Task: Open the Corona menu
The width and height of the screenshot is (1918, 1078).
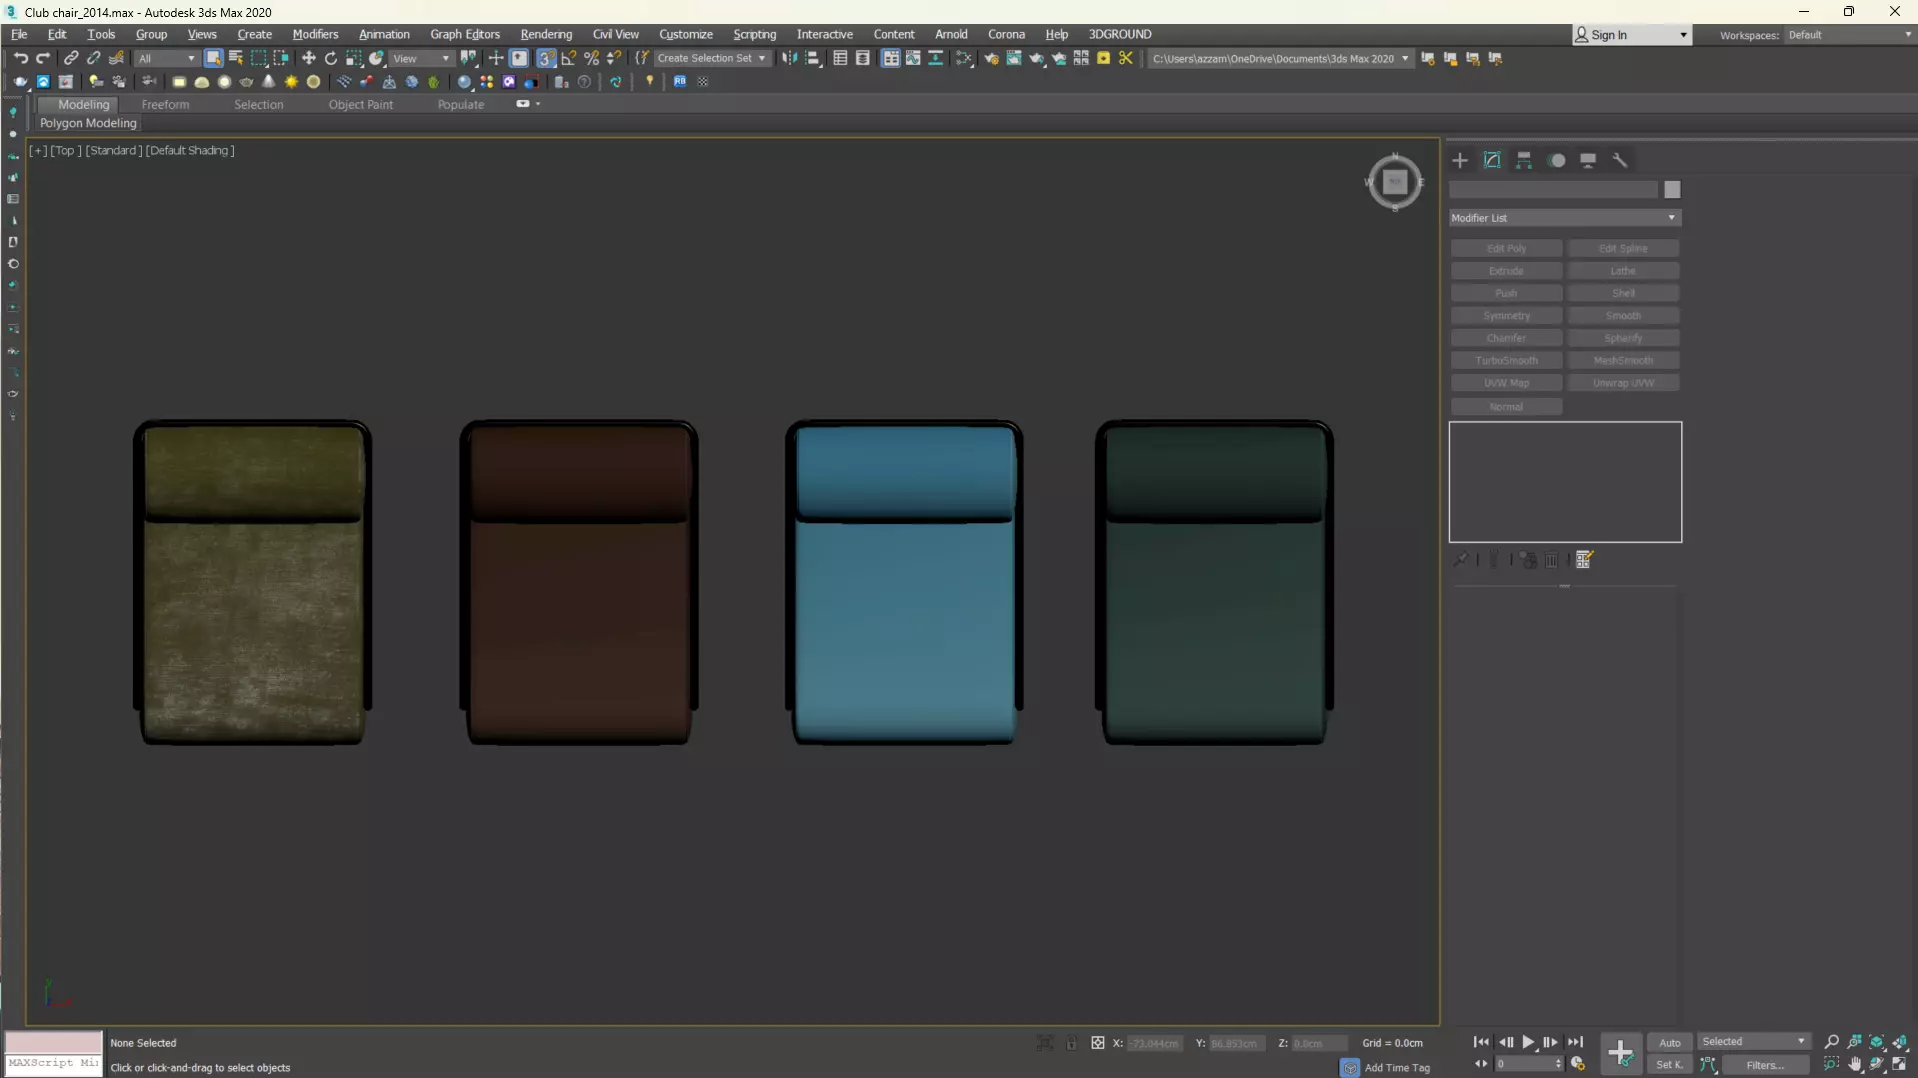Action: coord(1006,34)
